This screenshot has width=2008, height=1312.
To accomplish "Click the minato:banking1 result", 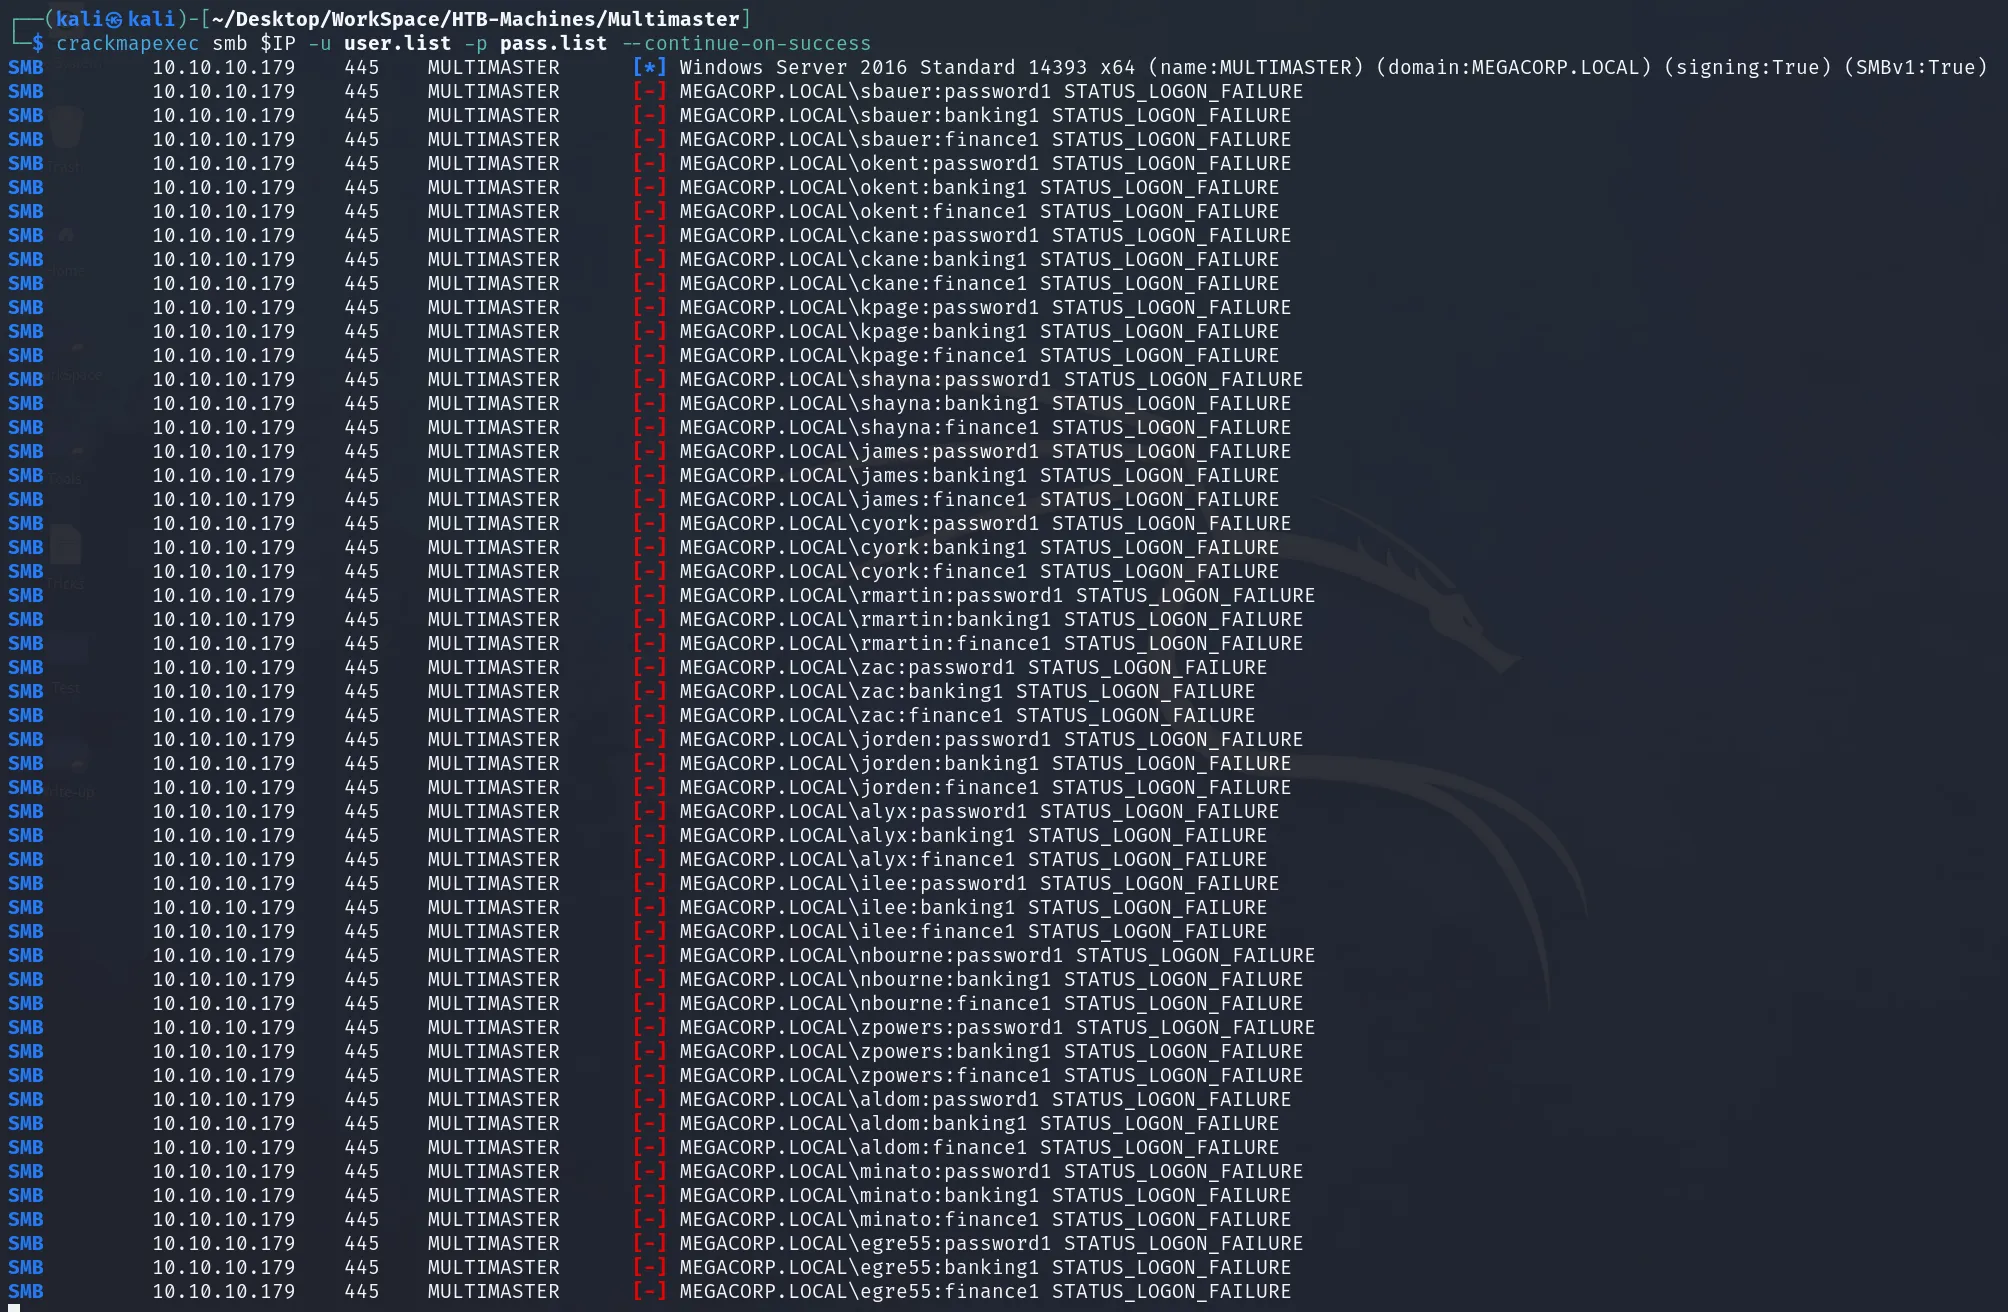I will pos(985,1195).
